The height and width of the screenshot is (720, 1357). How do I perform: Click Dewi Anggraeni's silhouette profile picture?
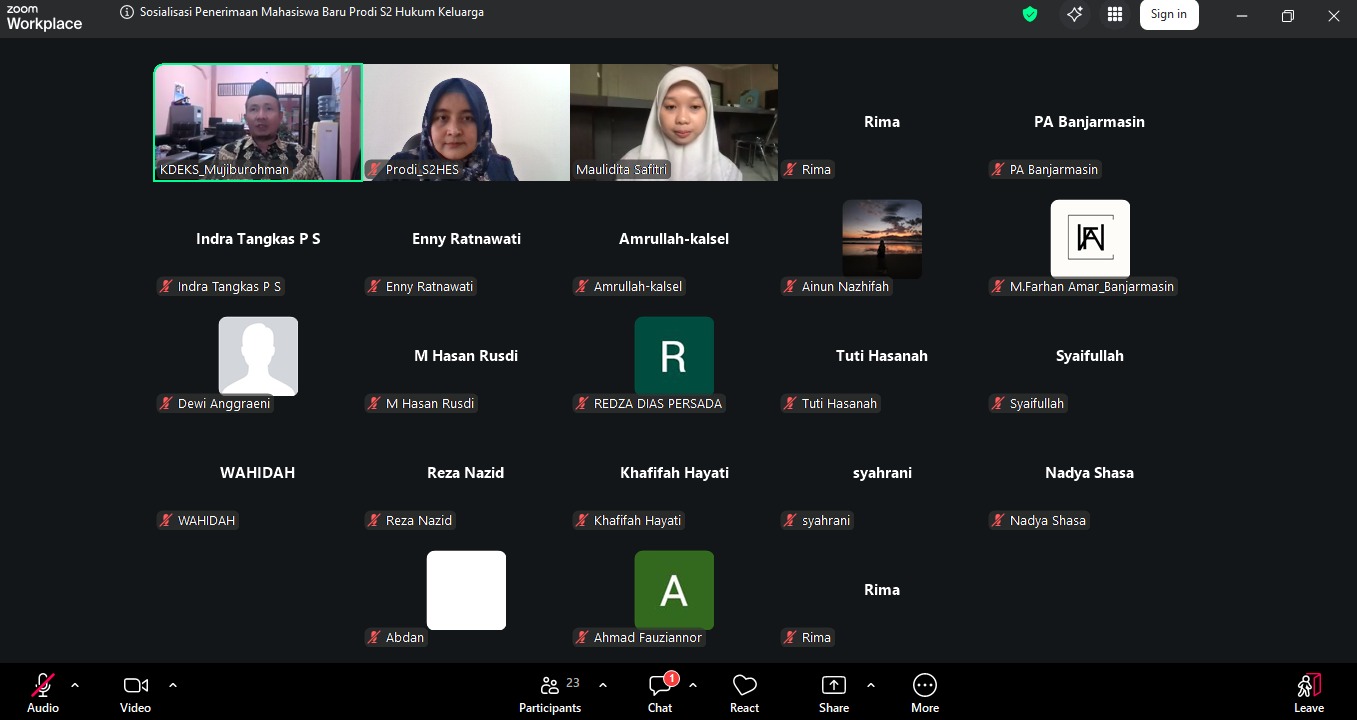click(x=258, y=356)
